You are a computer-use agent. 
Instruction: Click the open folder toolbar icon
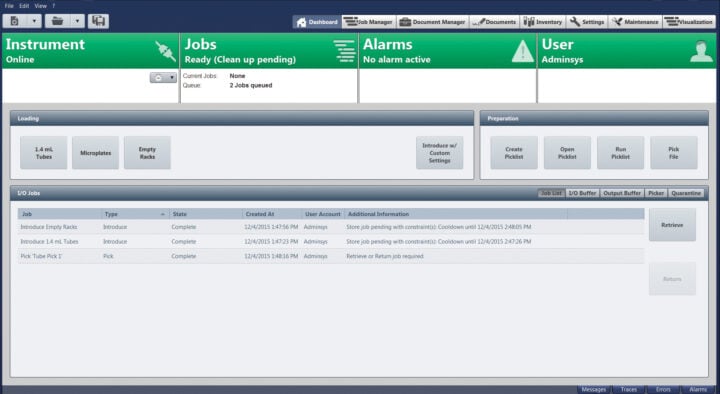pyautogui.click(x=57, y=21)
